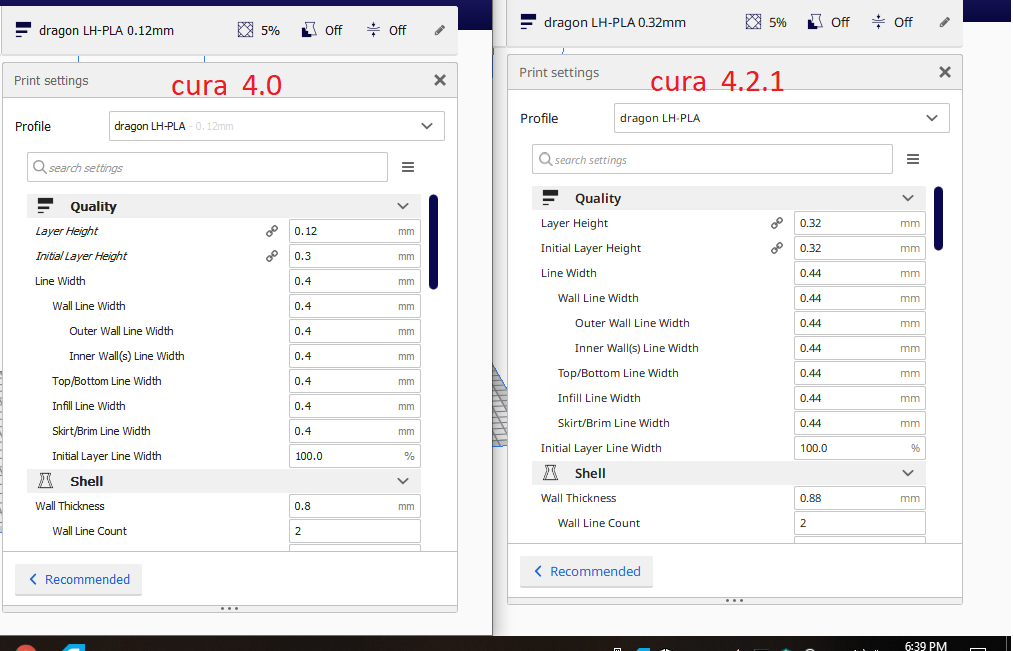Open settings visibility hamburger menu in Cura 4.2.1 panel
Screen dimensions: 1013x651
tap(912, 159)
